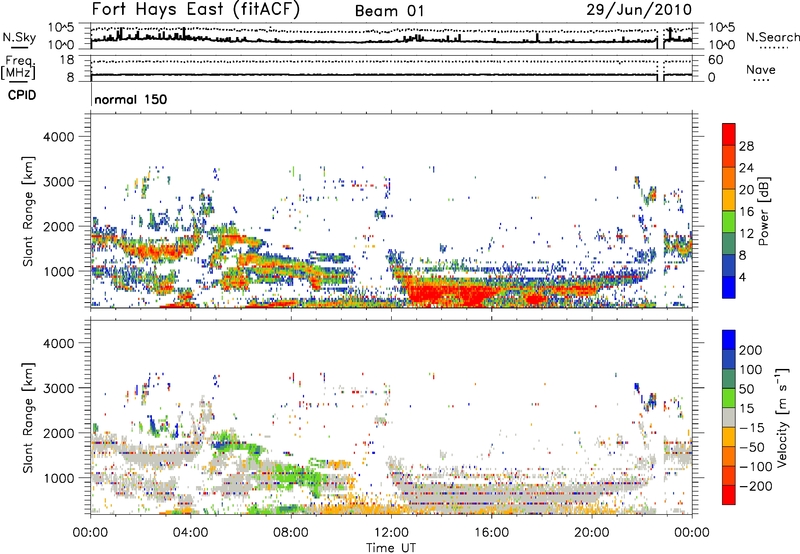The width and height of the screenshot is (800, 554).
Task: Click the '12:00' time axis label
Action: click(x=391, y=533)
